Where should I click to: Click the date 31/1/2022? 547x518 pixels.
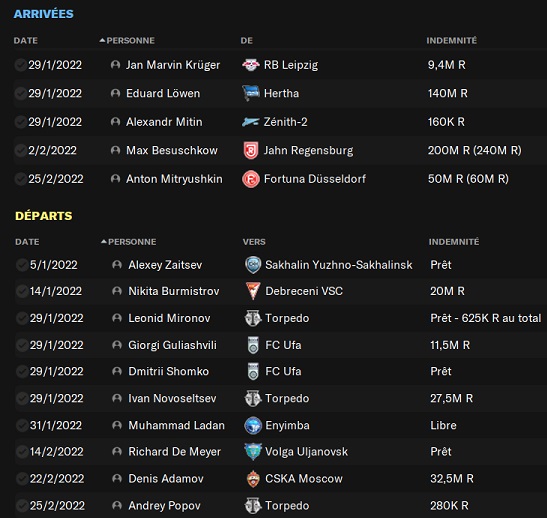click(x=55, y=425)
